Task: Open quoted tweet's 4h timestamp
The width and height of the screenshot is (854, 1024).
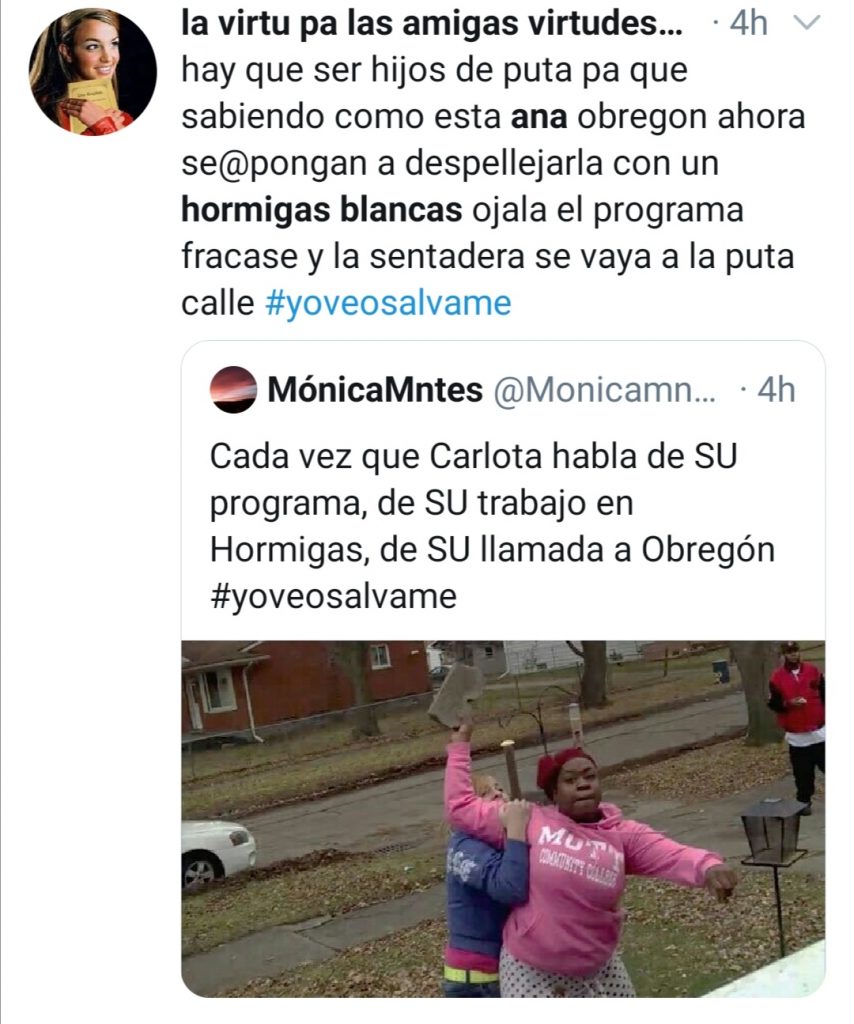Action: [776, 390]
